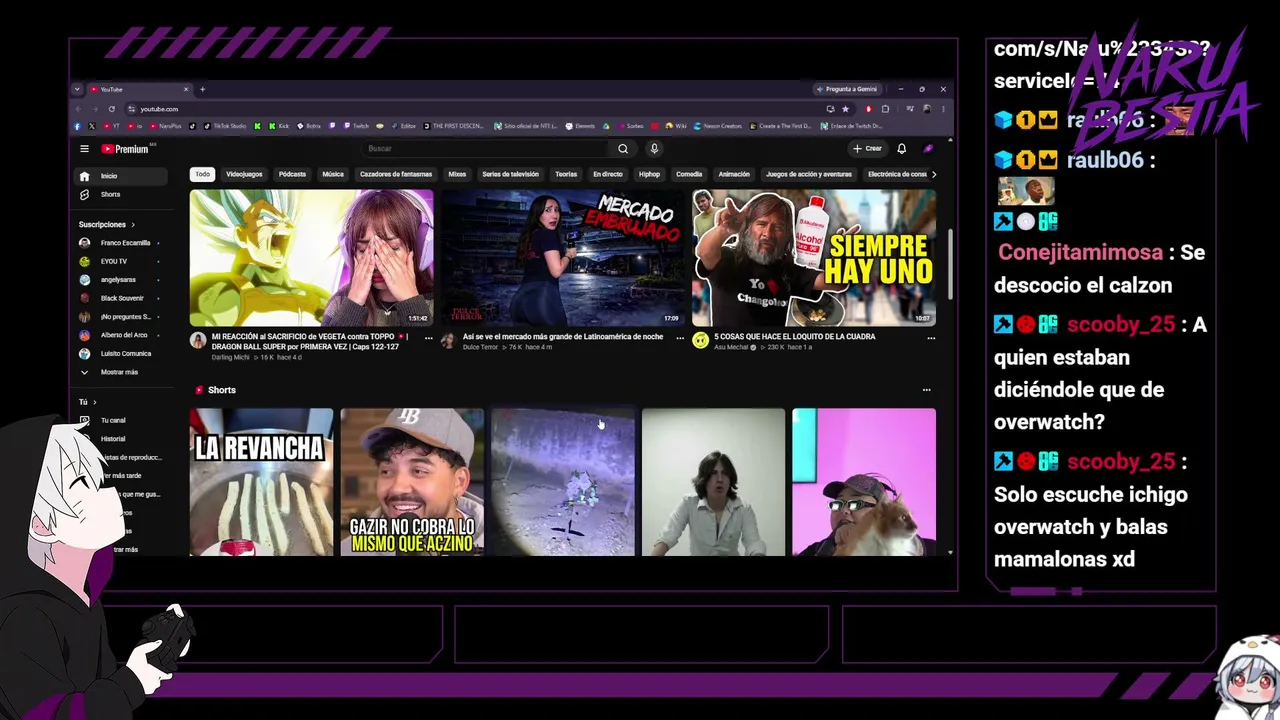1280x720 pixels.
Task: Select the Hiphop filter chip
Action: [x=650, y=174]
